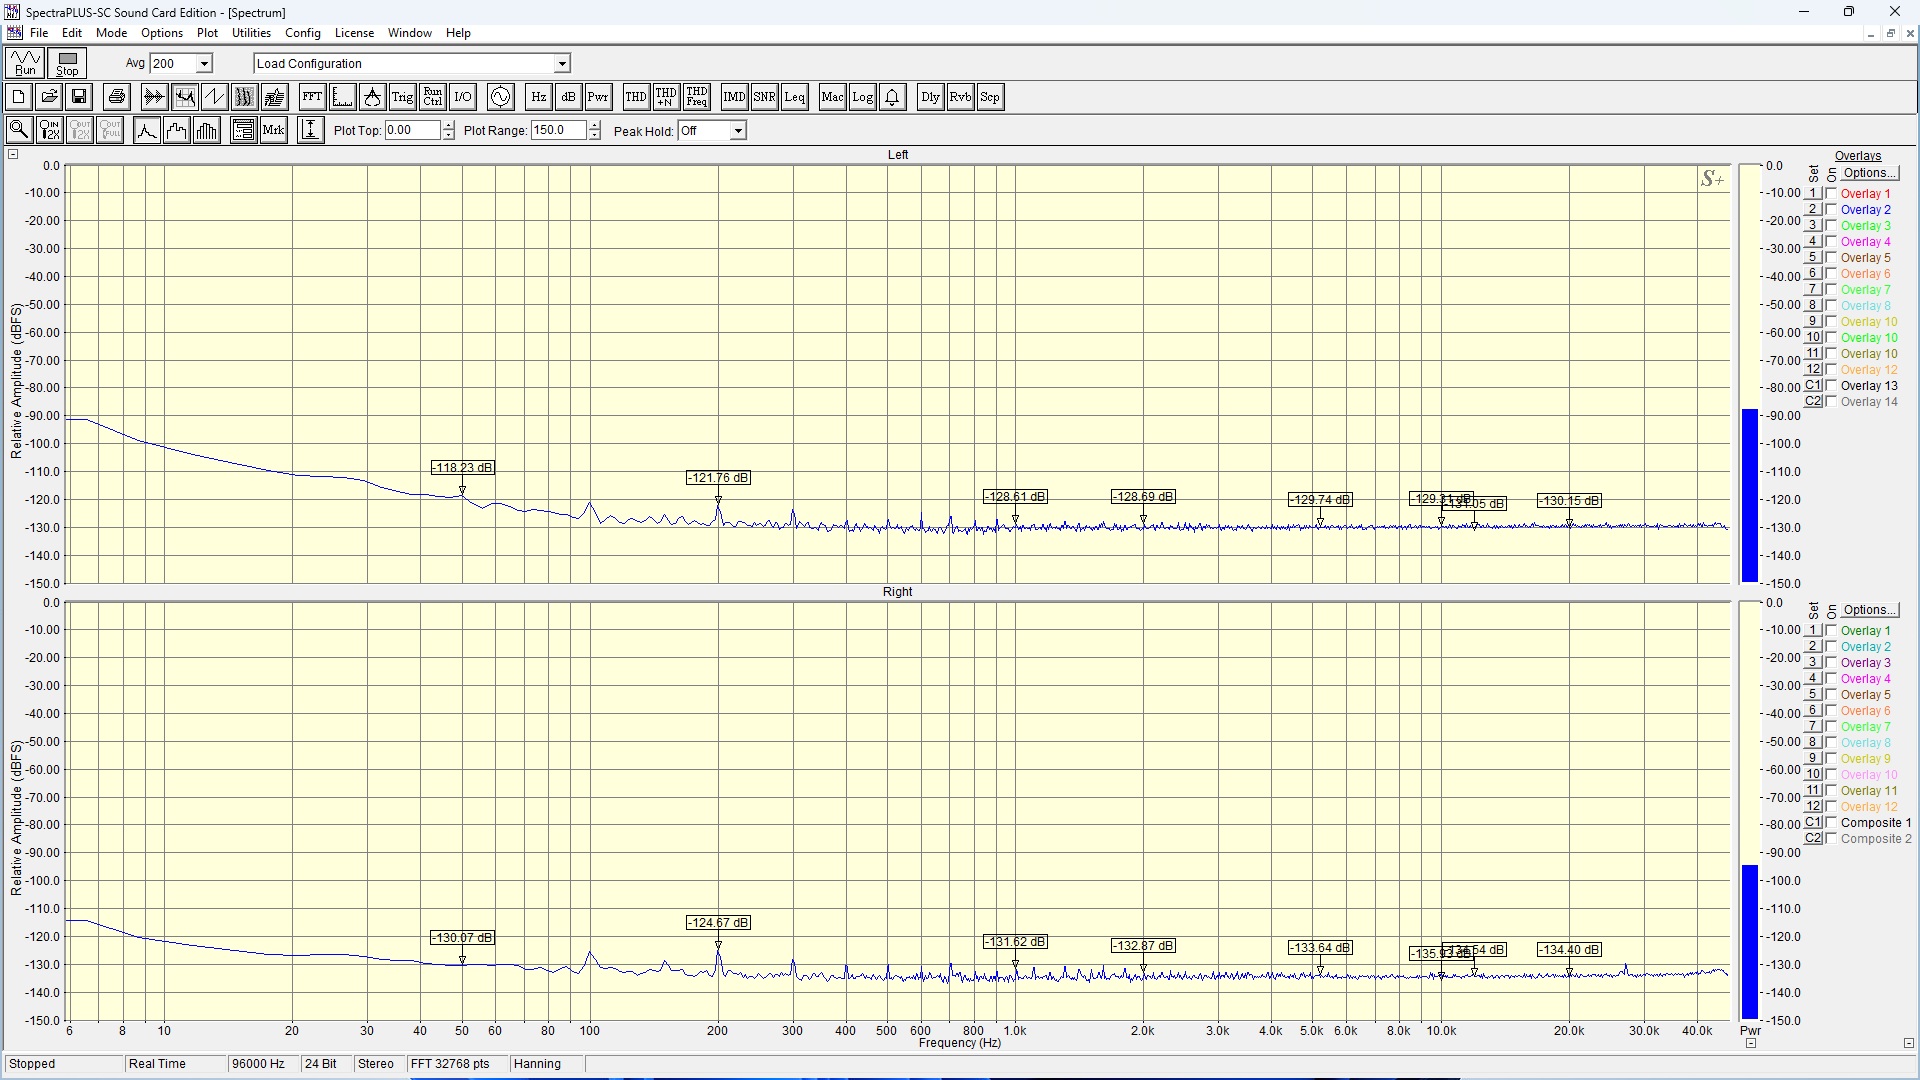Screen dimensions: 1920x1080
Task: Switch to bar graph plot style
Action: 207,130
